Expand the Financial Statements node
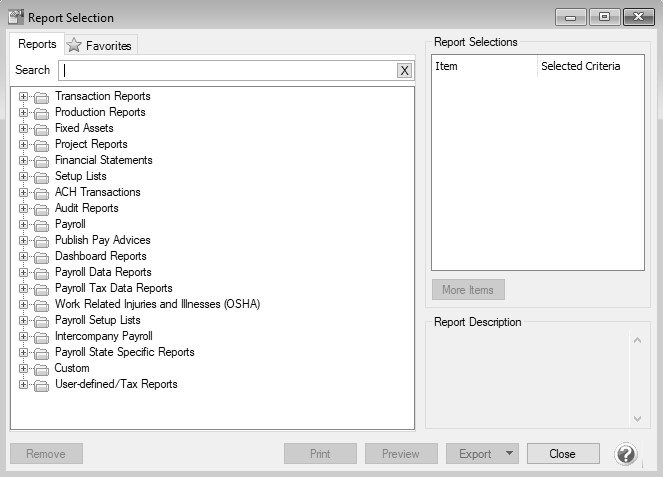This screenshot has width=663, height=477. tap(23, 161)
